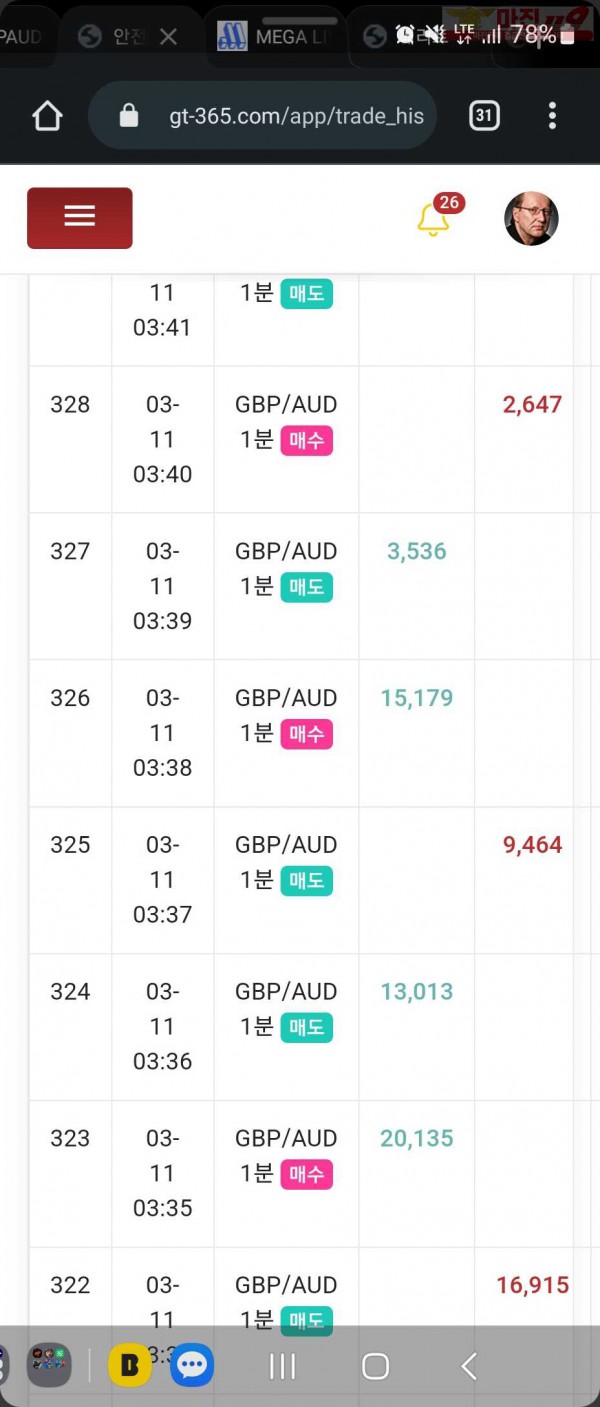
Task: Open the yellow B app in dock
Action: point(129,1365)
